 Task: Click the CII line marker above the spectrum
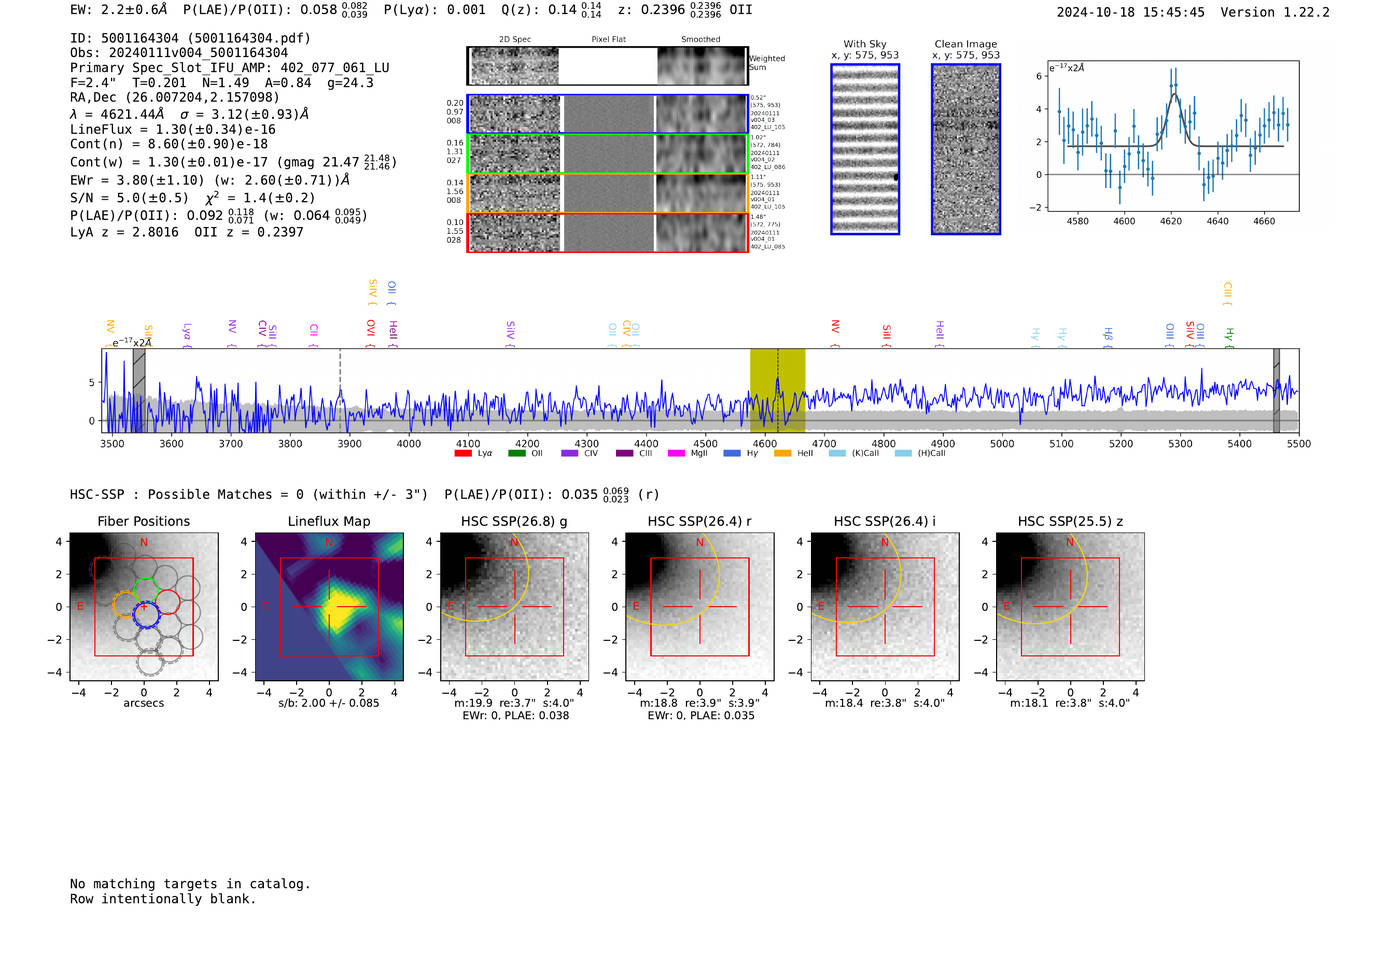313,334
